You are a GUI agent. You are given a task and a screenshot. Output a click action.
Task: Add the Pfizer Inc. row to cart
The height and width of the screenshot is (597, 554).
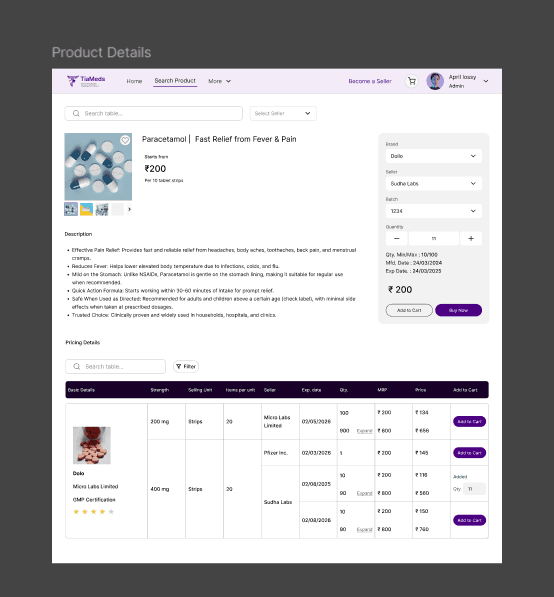coord(469,453)
